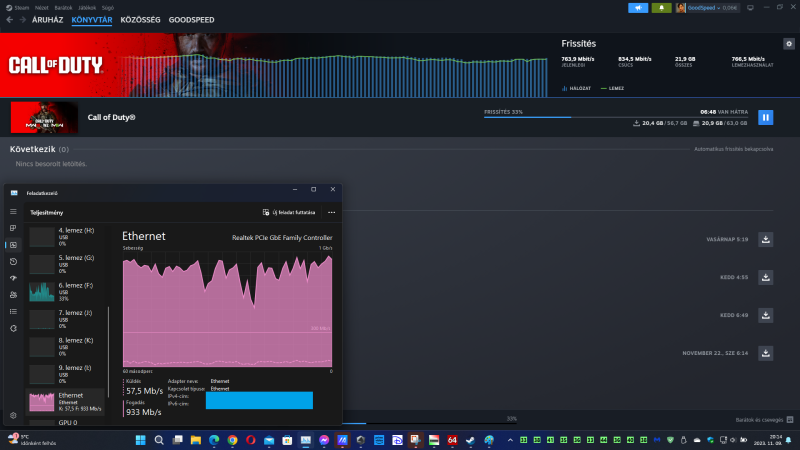This screenshot has height=450, width=800.
Task: Open Barátok és csevegés friends chat
Action: [x=764, y=420]
